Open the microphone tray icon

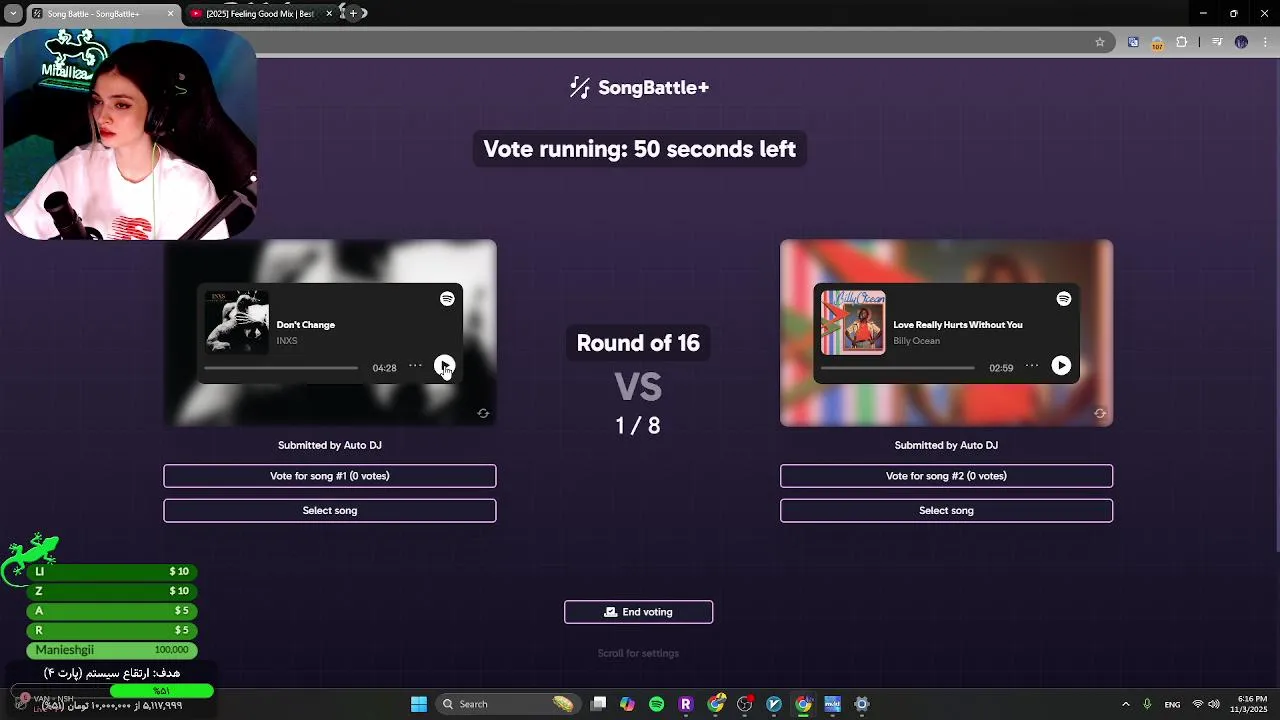point(1147,704)
